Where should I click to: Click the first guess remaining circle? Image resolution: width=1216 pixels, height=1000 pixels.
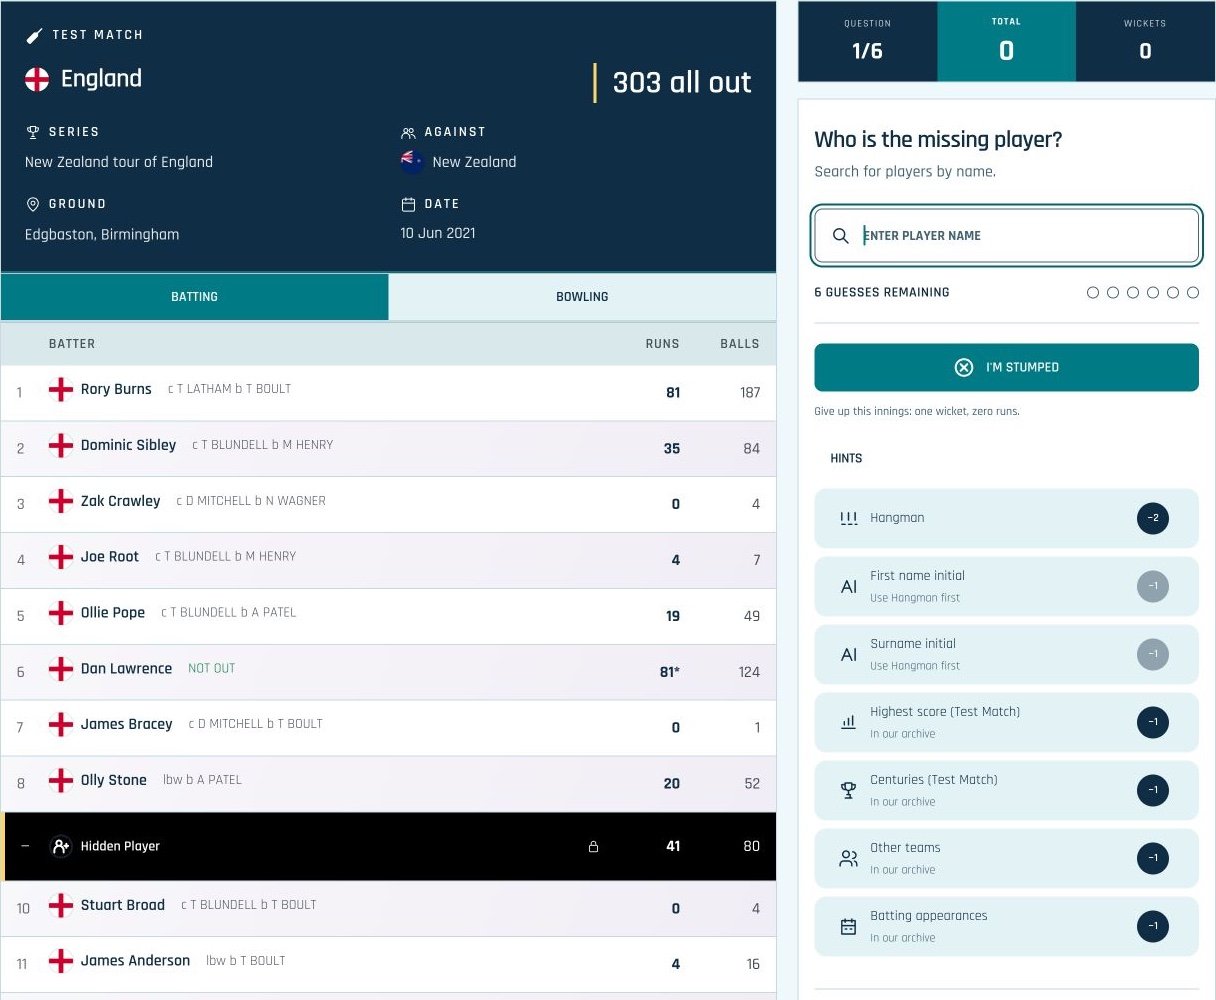[1093, 293]
